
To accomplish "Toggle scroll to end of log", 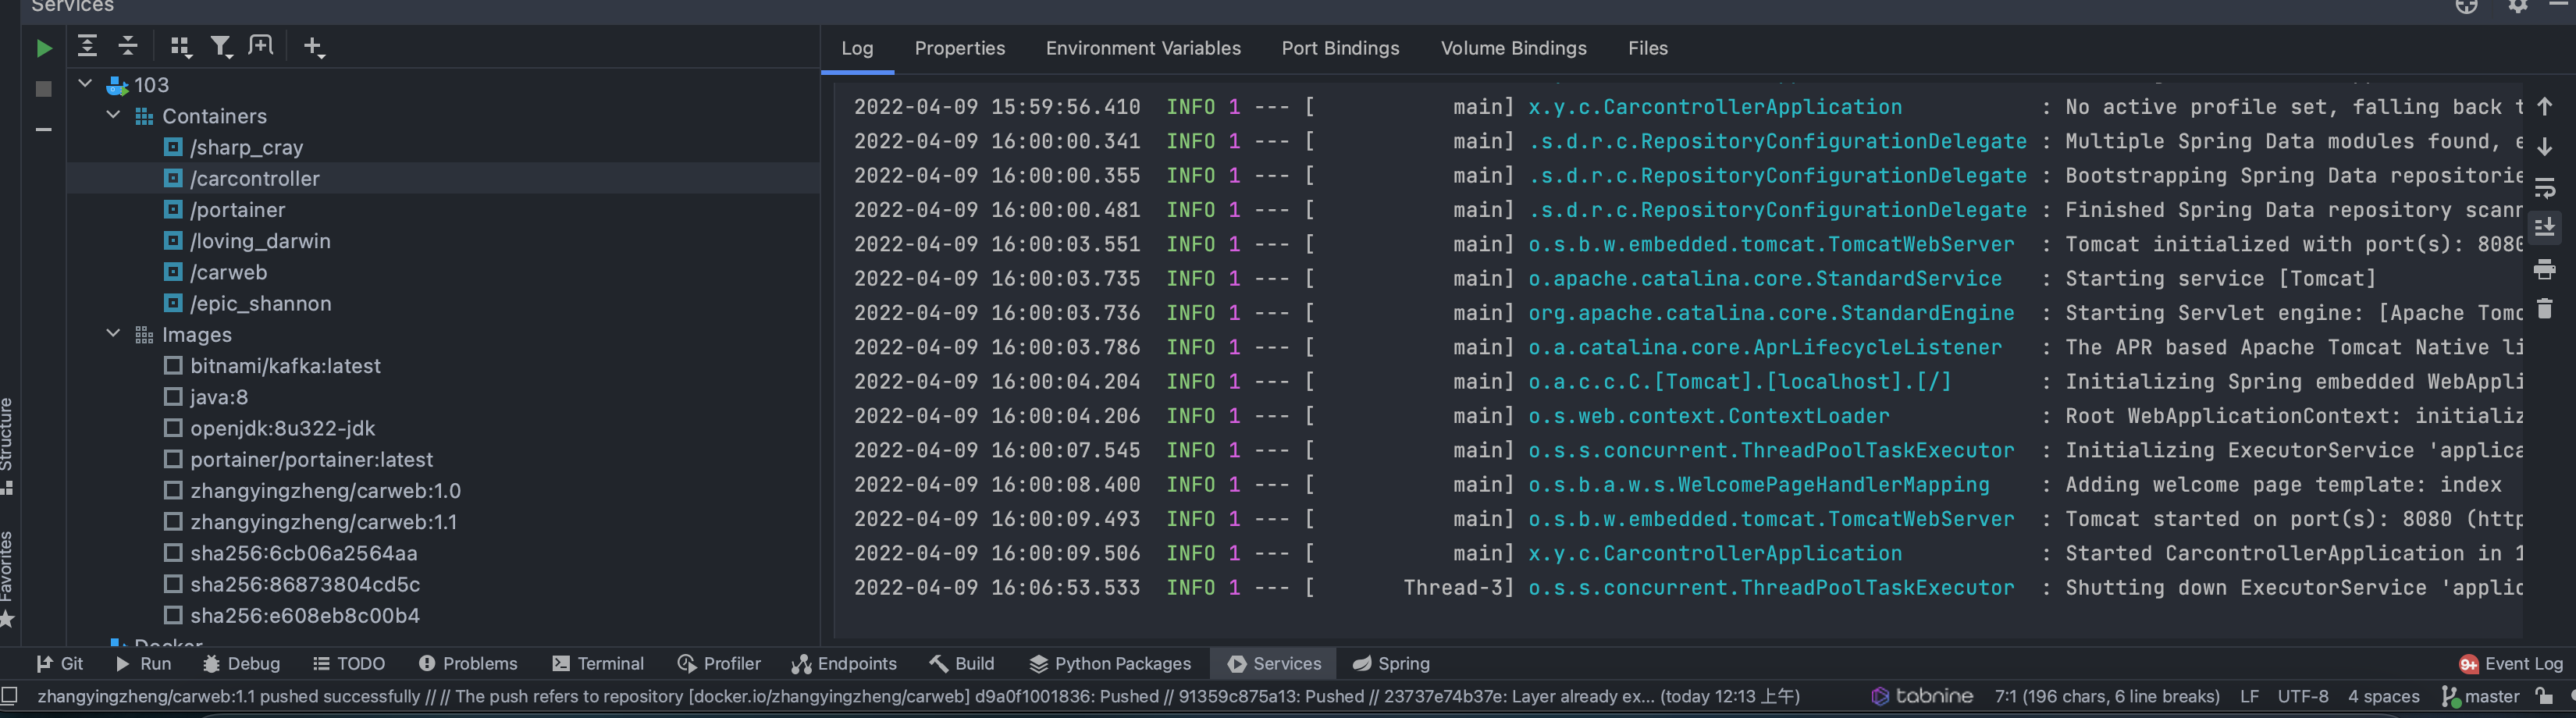I will tap(2545, 227).
